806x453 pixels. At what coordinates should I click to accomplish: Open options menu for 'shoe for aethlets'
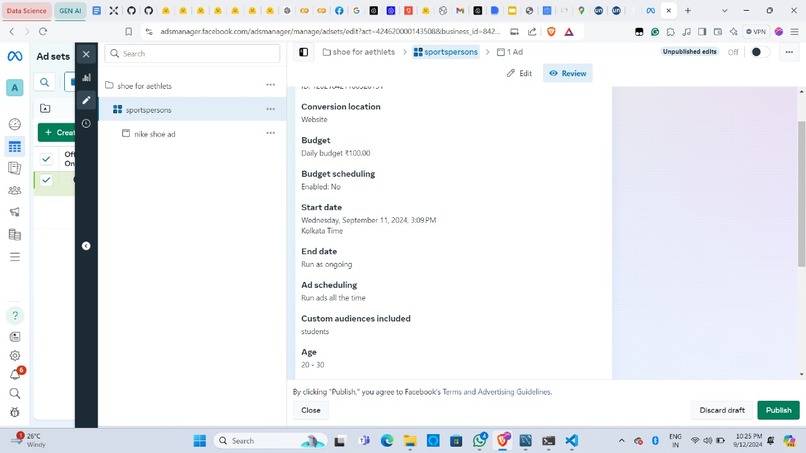(x=270, y=85)
